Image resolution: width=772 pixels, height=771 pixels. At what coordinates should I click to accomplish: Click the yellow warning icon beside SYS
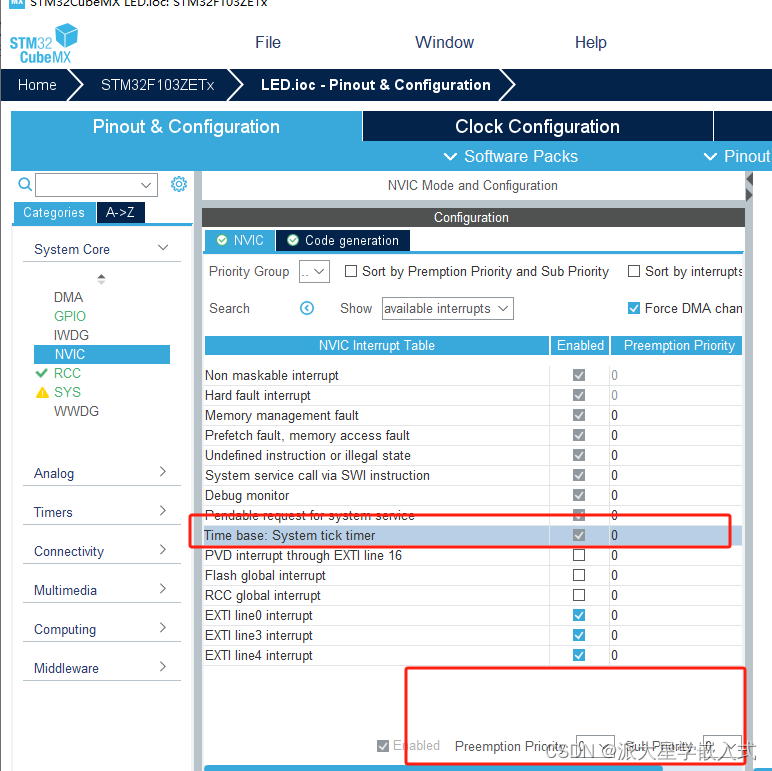pos(42,392)
